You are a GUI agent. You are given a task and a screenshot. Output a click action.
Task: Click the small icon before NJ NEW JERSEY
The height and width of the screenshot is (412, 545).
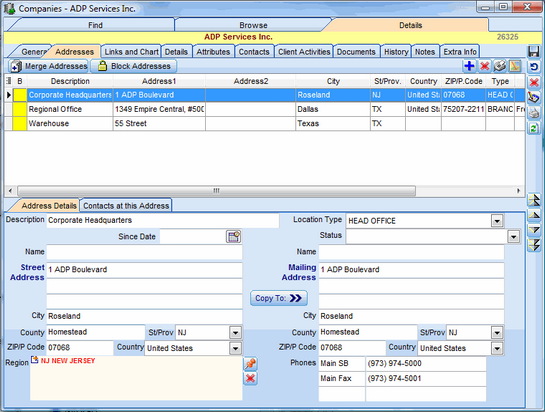(x=34, y=360)
